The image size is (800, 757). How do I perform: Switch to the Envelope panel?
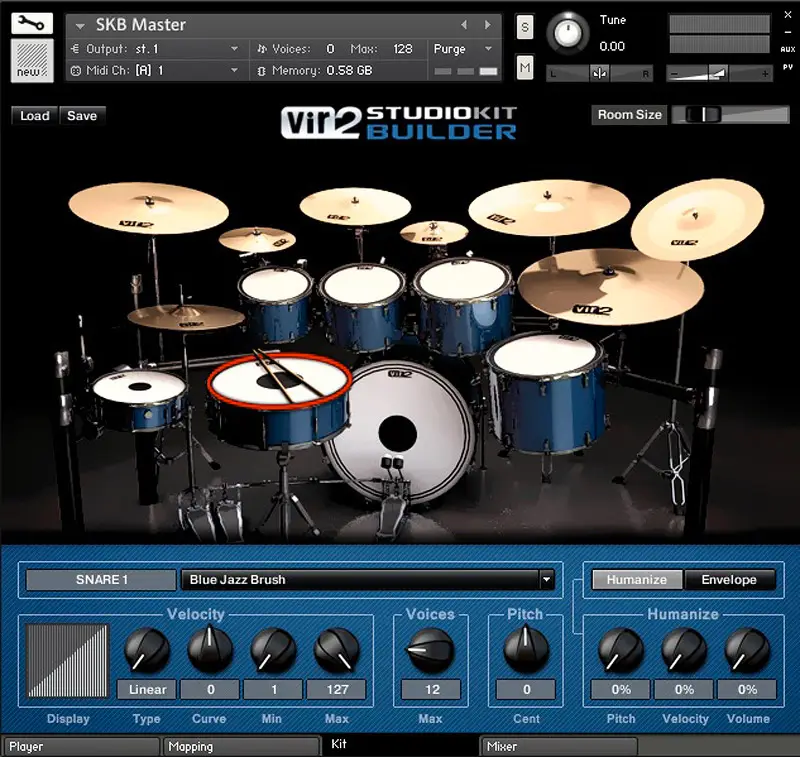(x=729, y=579)
